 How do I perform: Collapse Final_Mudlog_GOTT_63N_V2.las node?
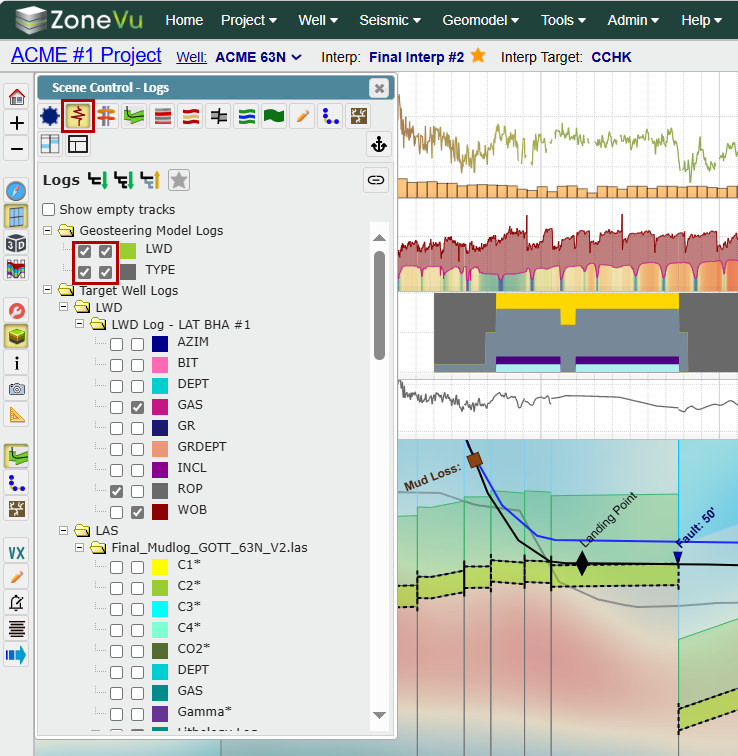point(80,547)
